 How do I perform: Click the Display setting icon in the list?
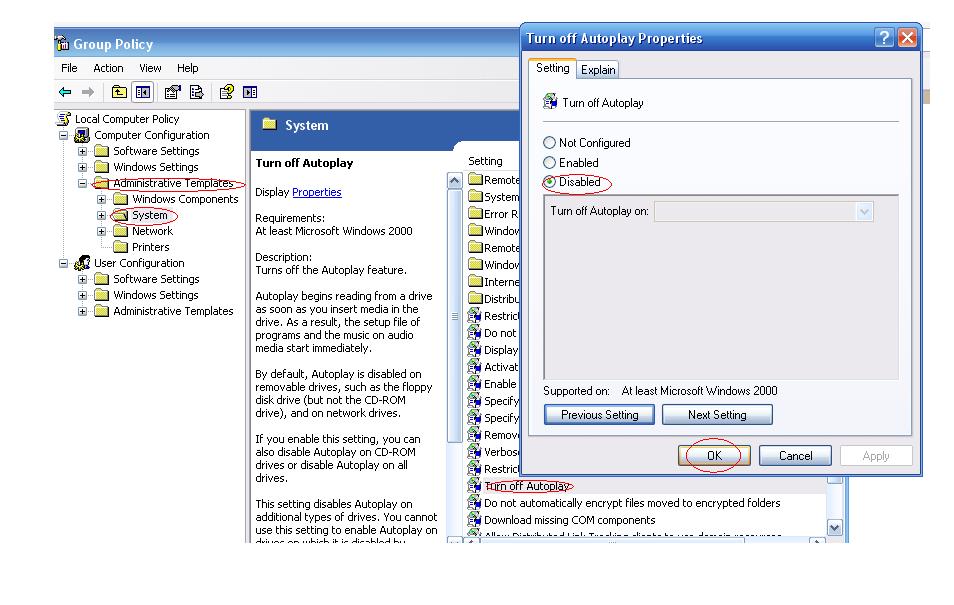pyautogui.click(x=475, y=349)
